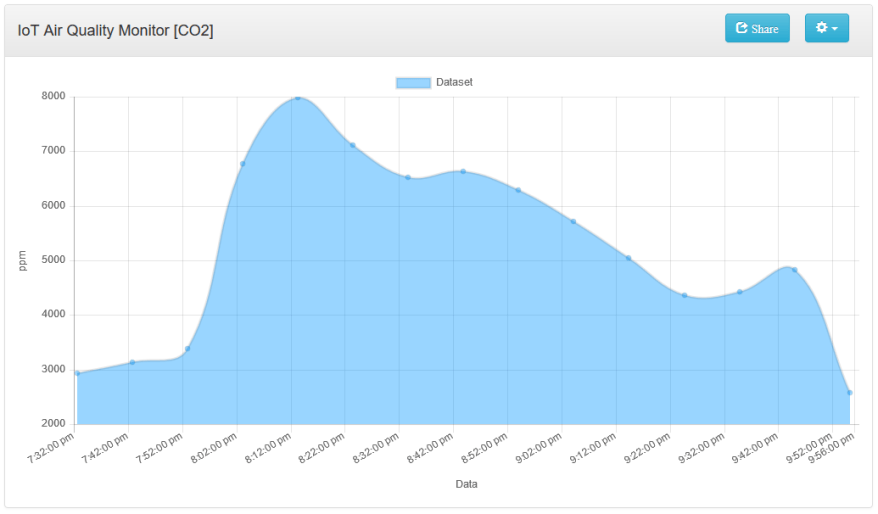This screenshot has width=878, height=514.
Task: Click the Dataset legend label text
Action: click(454, 83)
